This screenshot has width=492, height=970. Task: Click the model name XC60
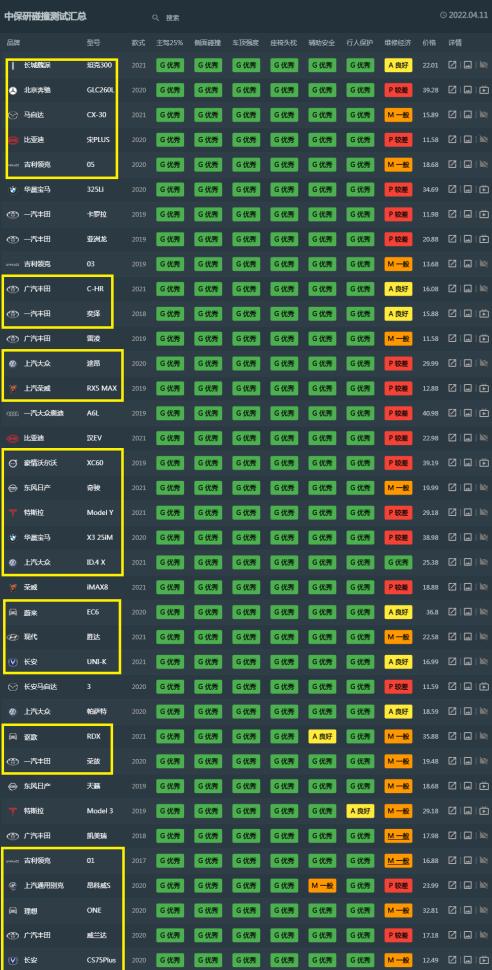tap(95, 463)
